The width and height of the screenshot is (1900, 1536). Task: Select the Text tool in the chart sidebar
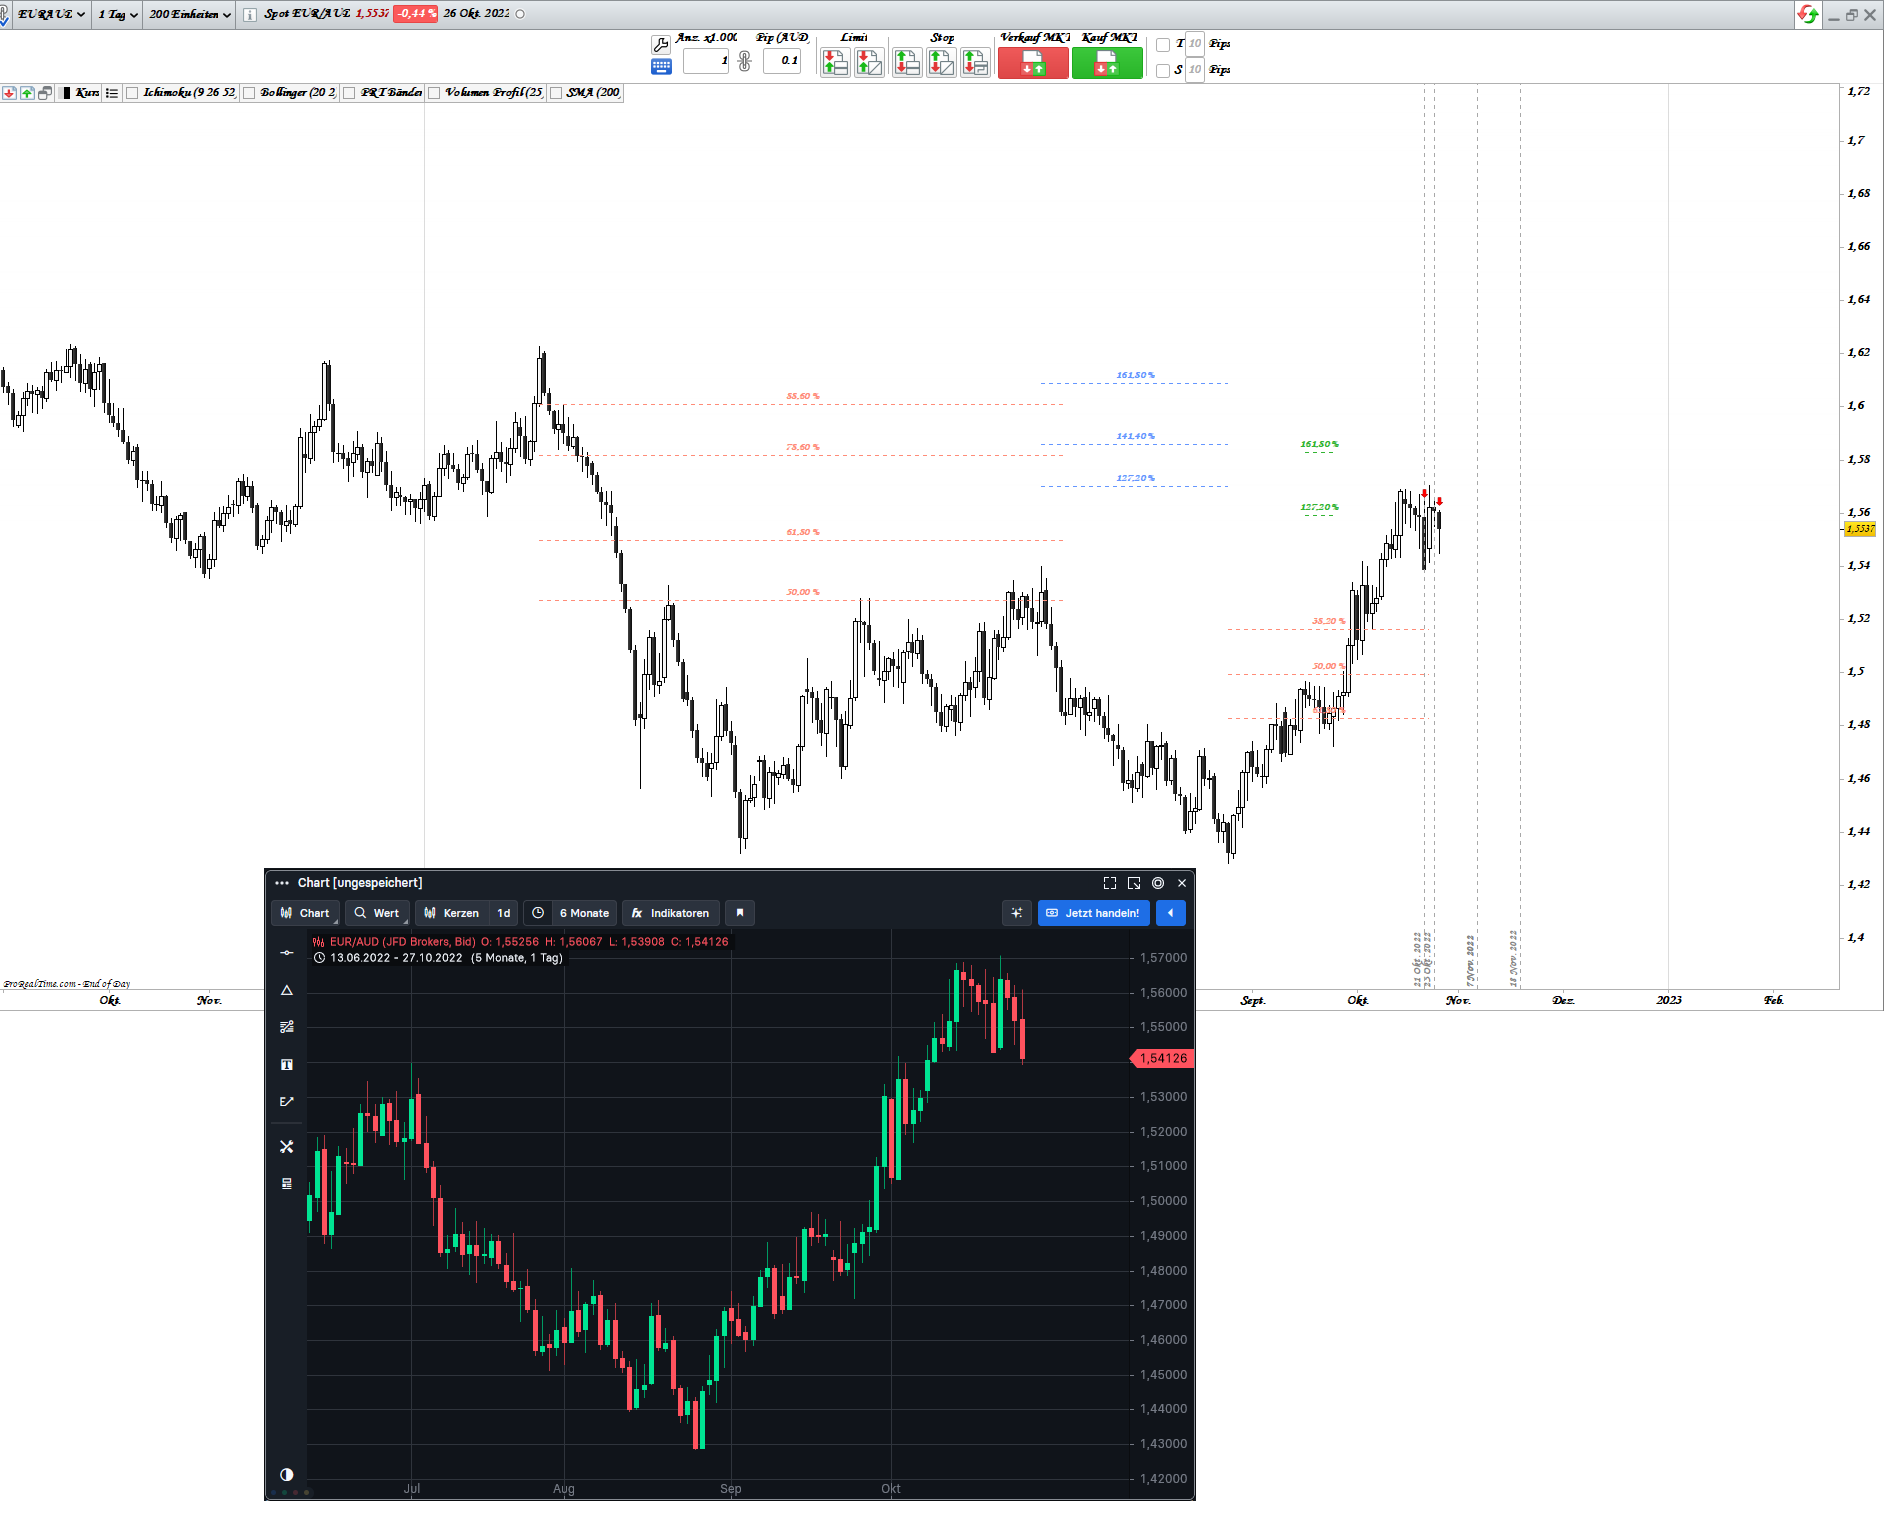[x=287, y=1065]
